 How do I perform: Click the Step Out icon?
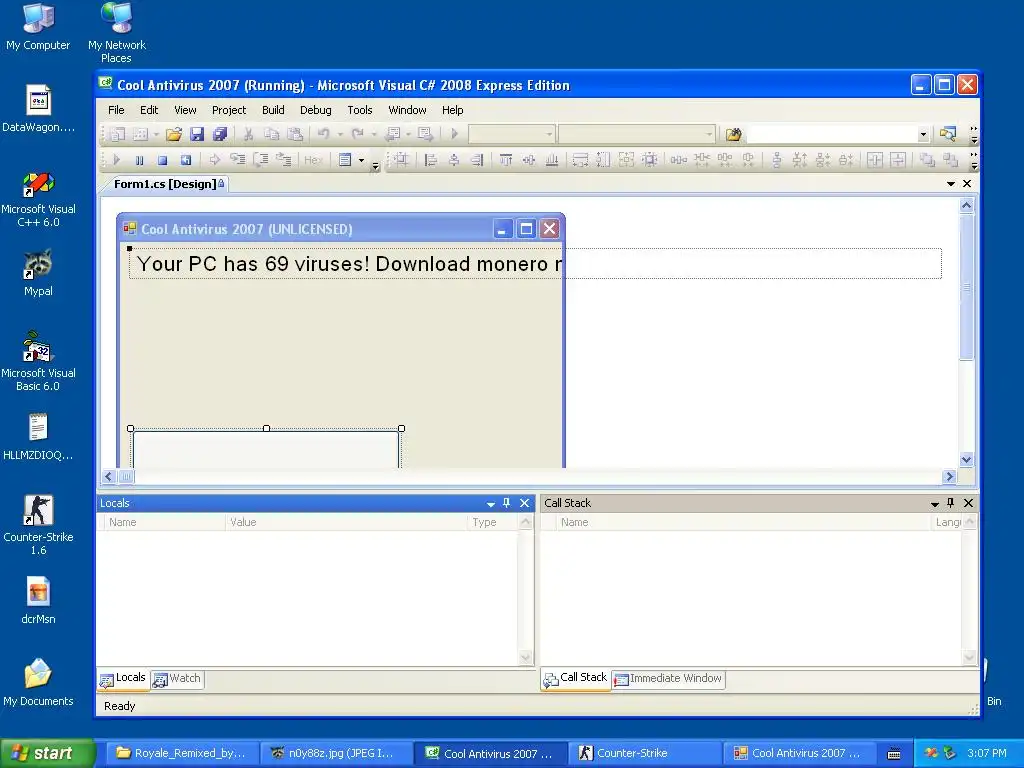pyautogui.click(x=284, y=159)
